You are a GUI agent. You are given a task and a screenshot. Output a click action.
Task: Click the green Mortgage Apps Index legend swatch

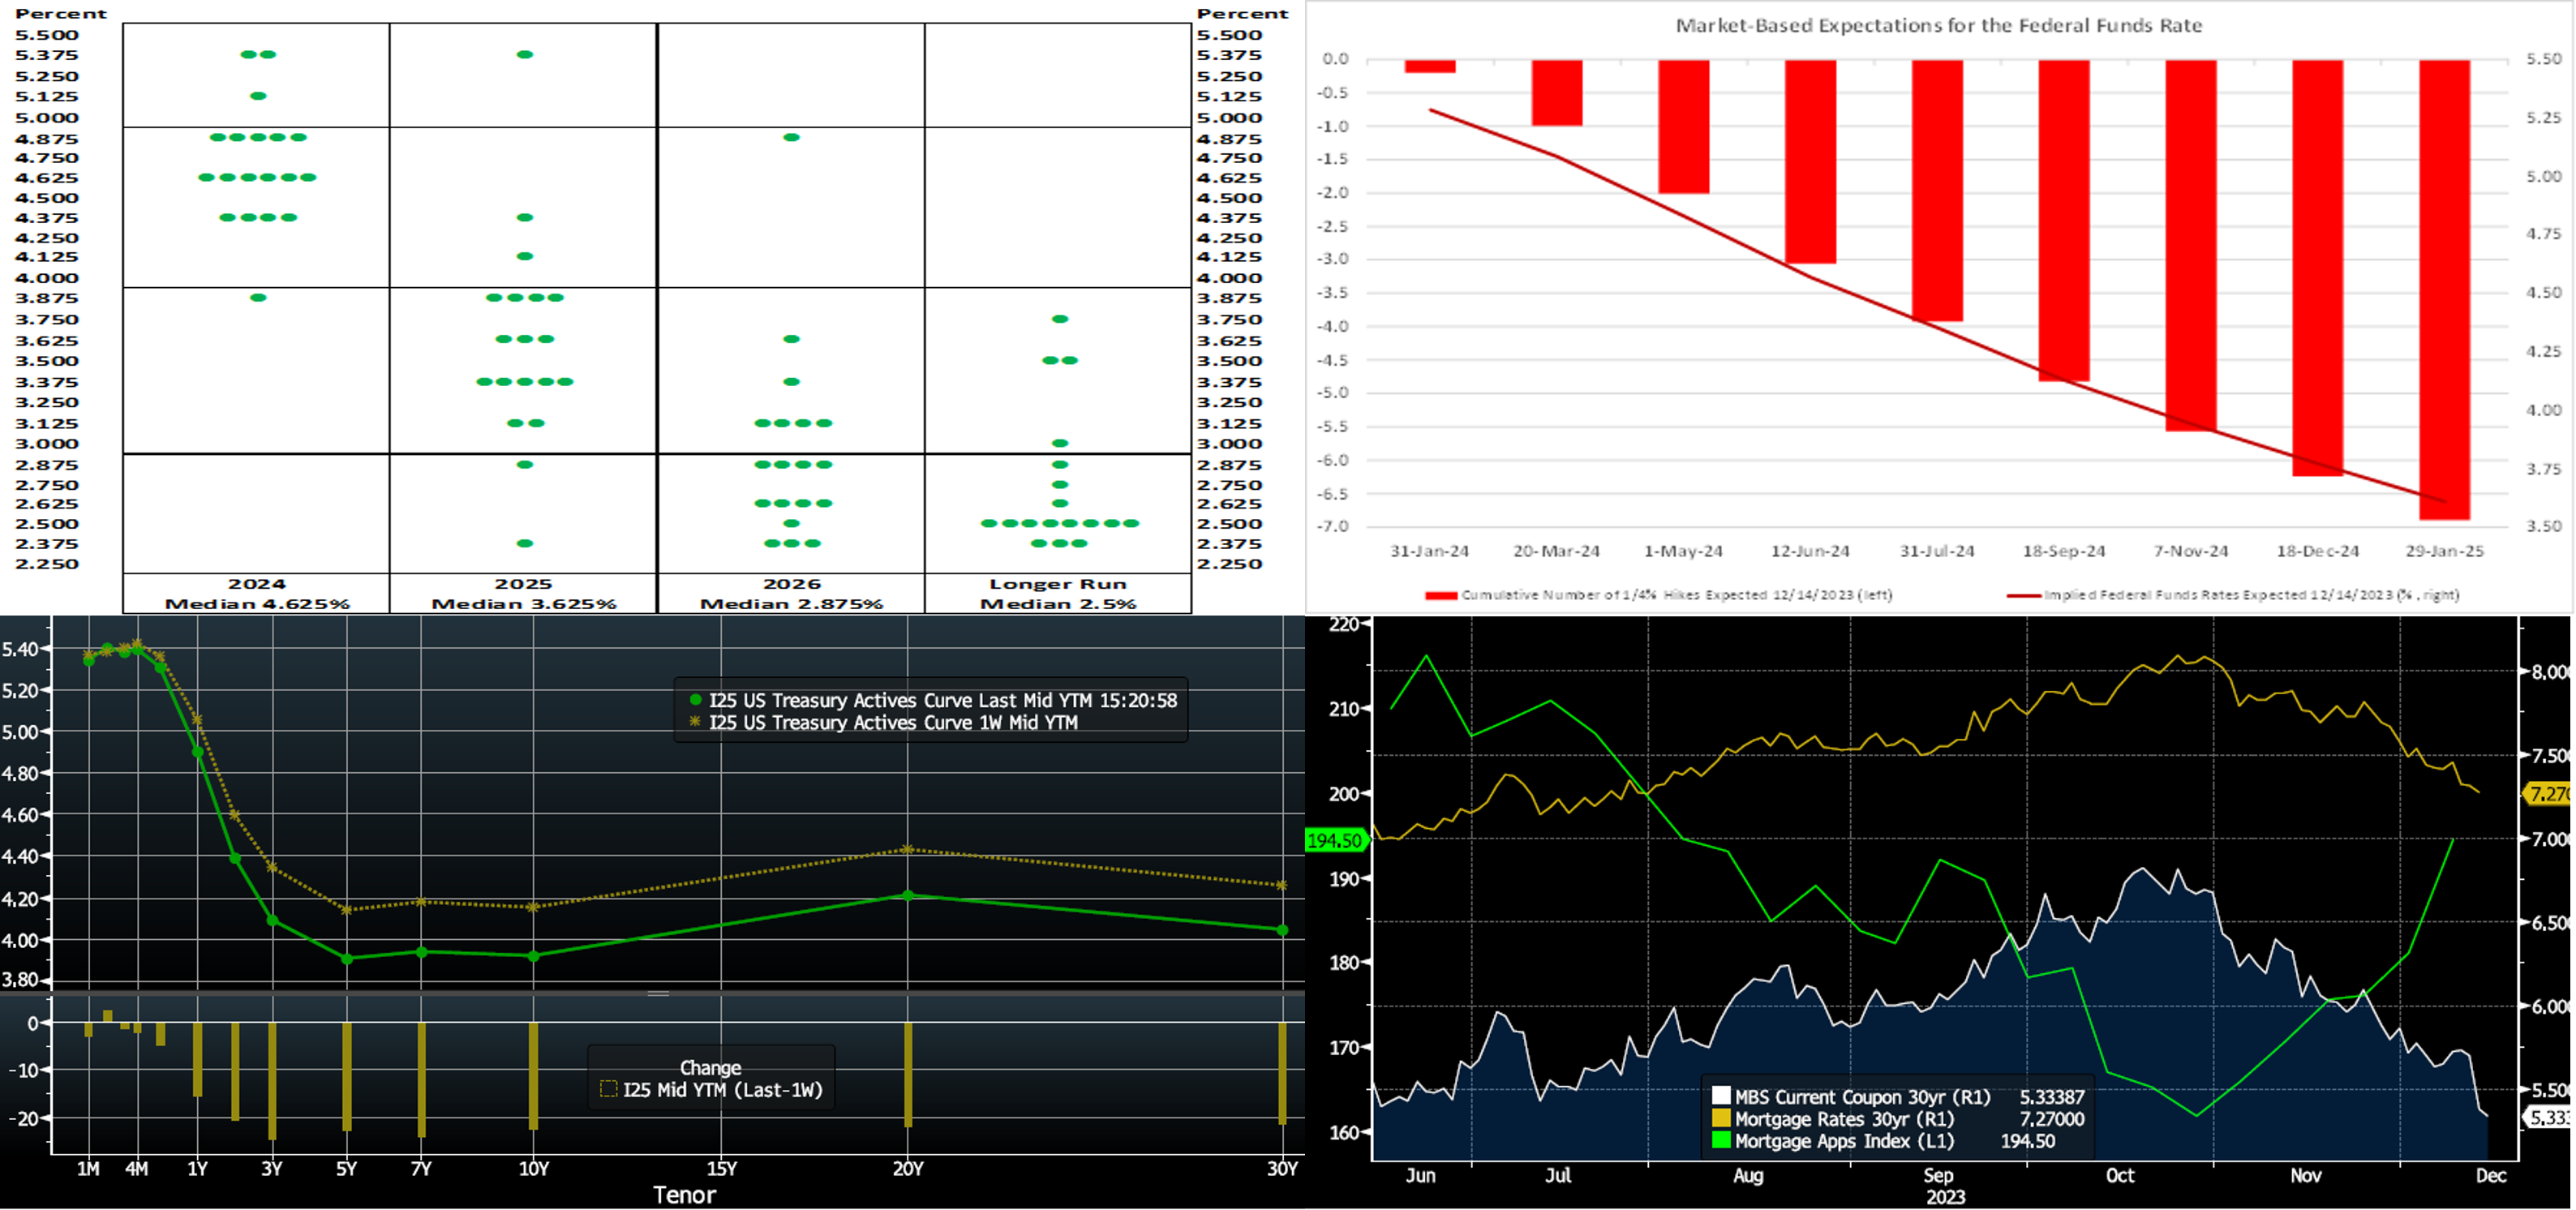click(x=1721, y=1140)
